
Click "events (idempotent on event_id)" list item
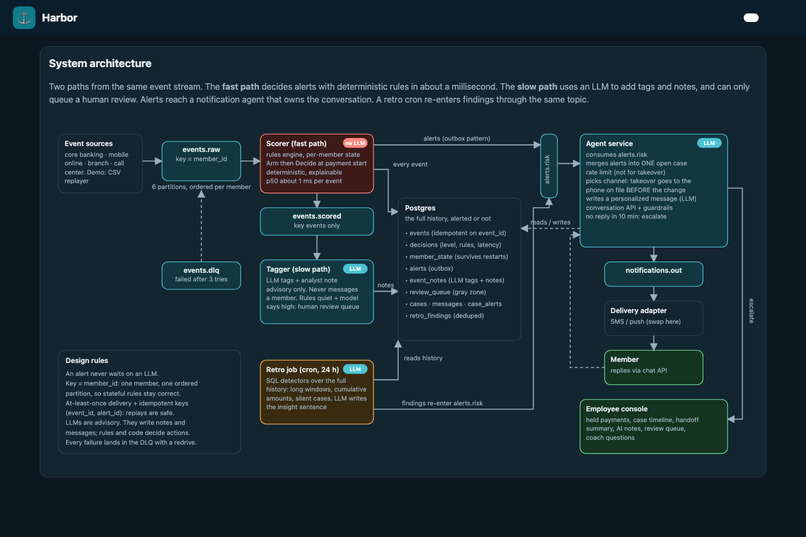[457, 233]
